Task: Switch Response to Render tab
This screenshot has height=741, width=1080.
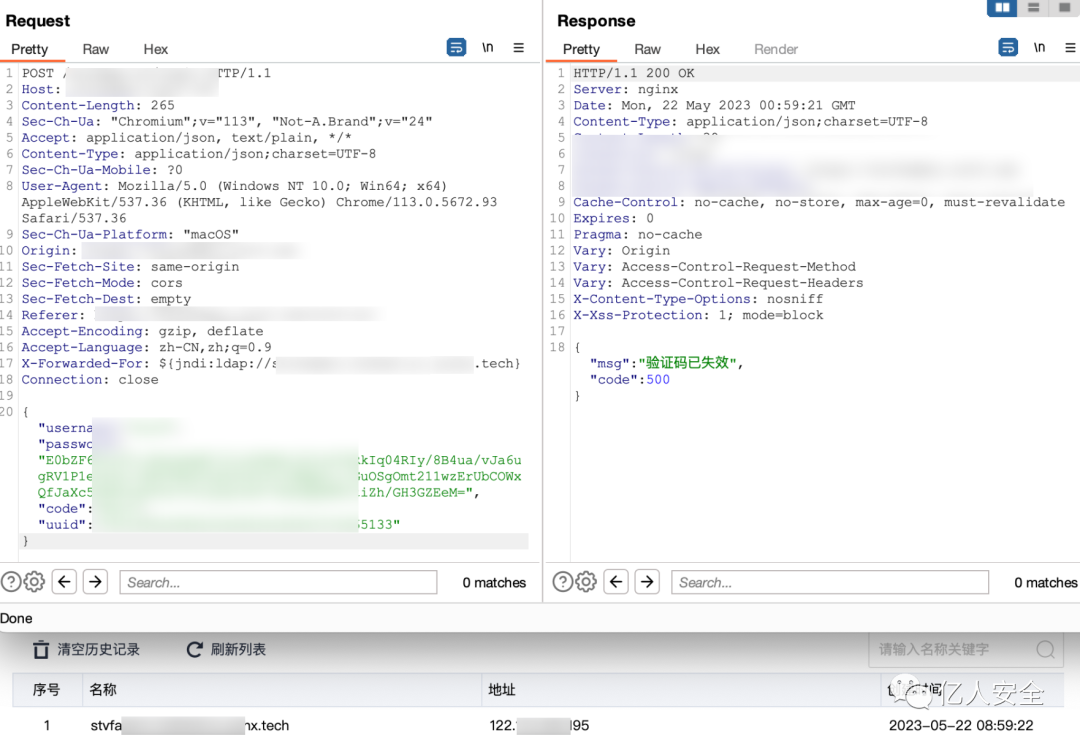Action: (776, 49)
